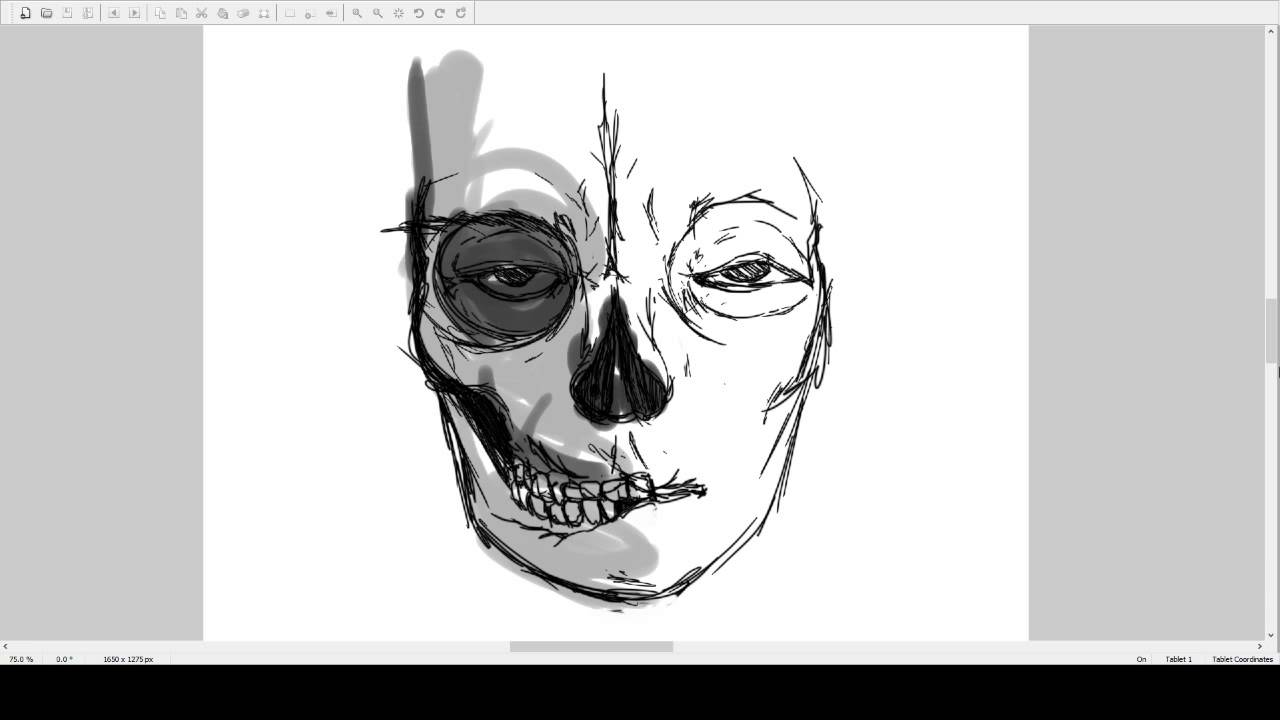Click the scroll down arrow

(x=1272, y=635)
